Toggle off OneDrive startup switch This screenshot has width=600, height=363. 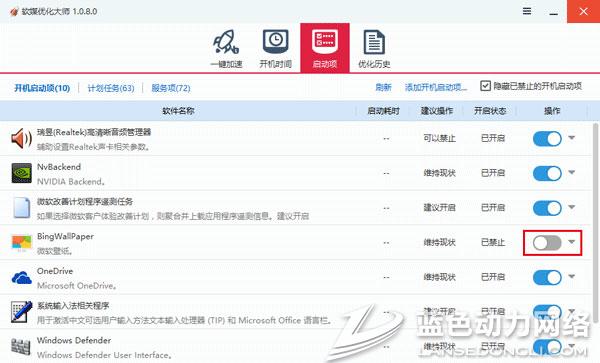coord(547,277)
